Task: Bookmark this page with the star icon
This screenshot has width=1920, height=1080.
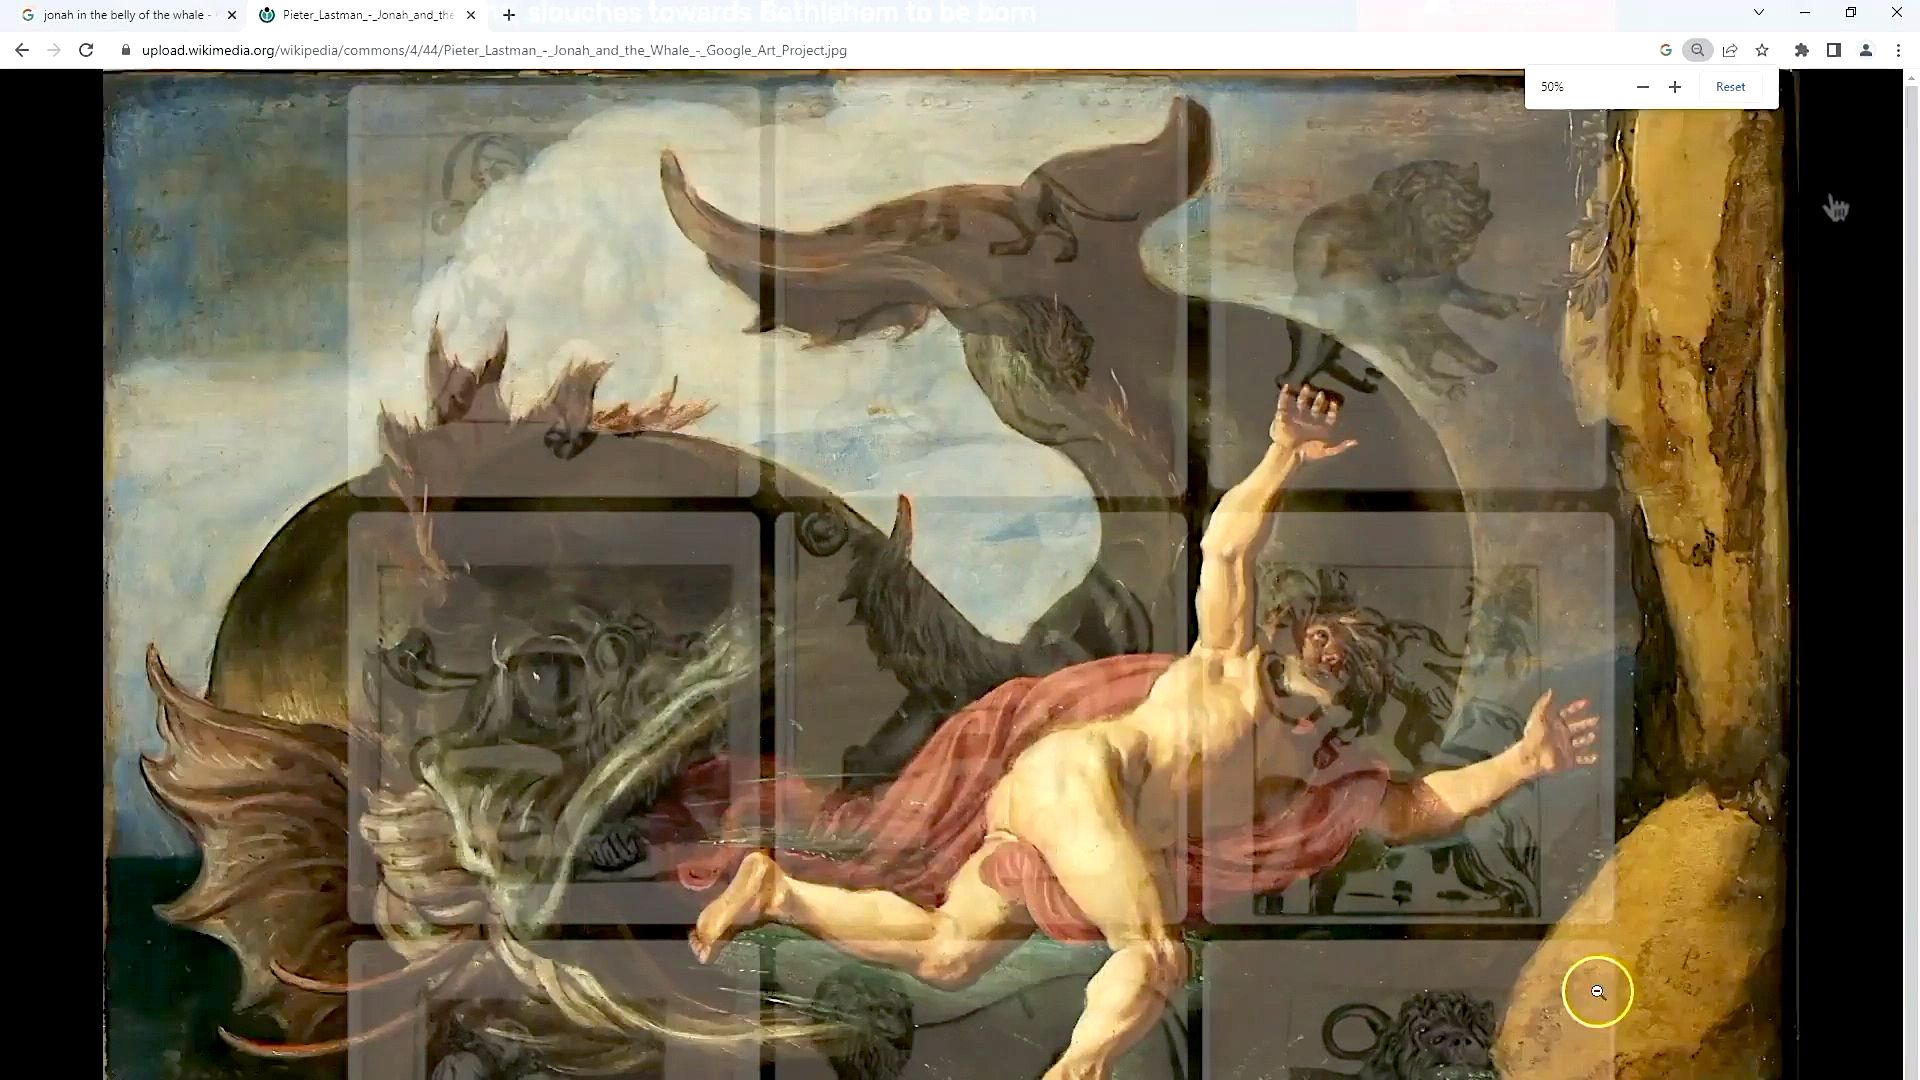Action: [x=1762, y=50]
